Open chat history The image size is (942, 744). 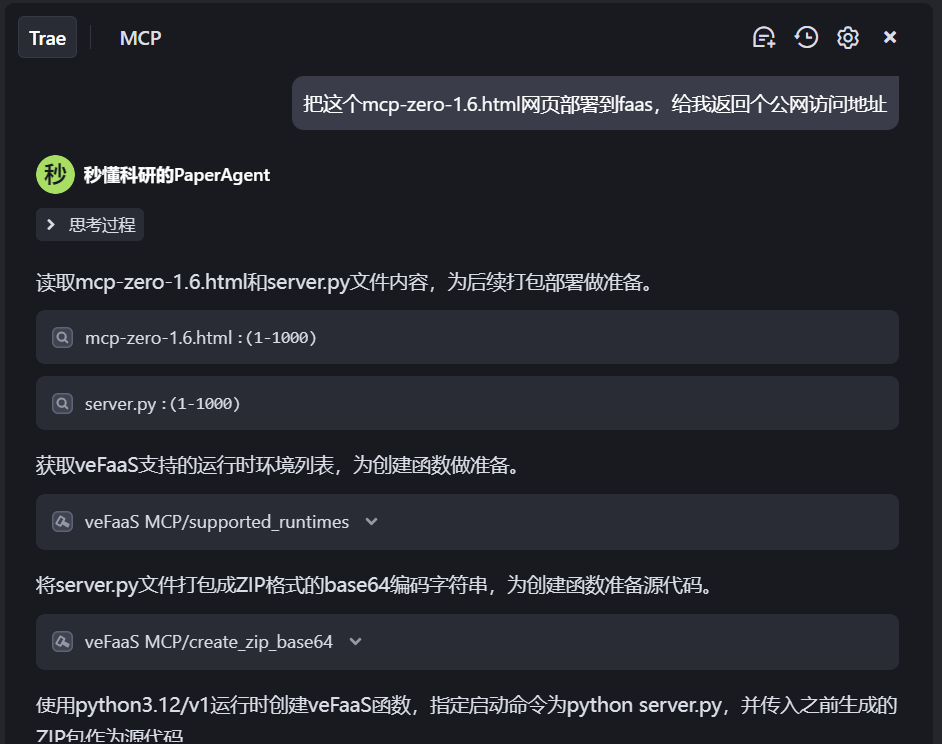pos(806,37)
